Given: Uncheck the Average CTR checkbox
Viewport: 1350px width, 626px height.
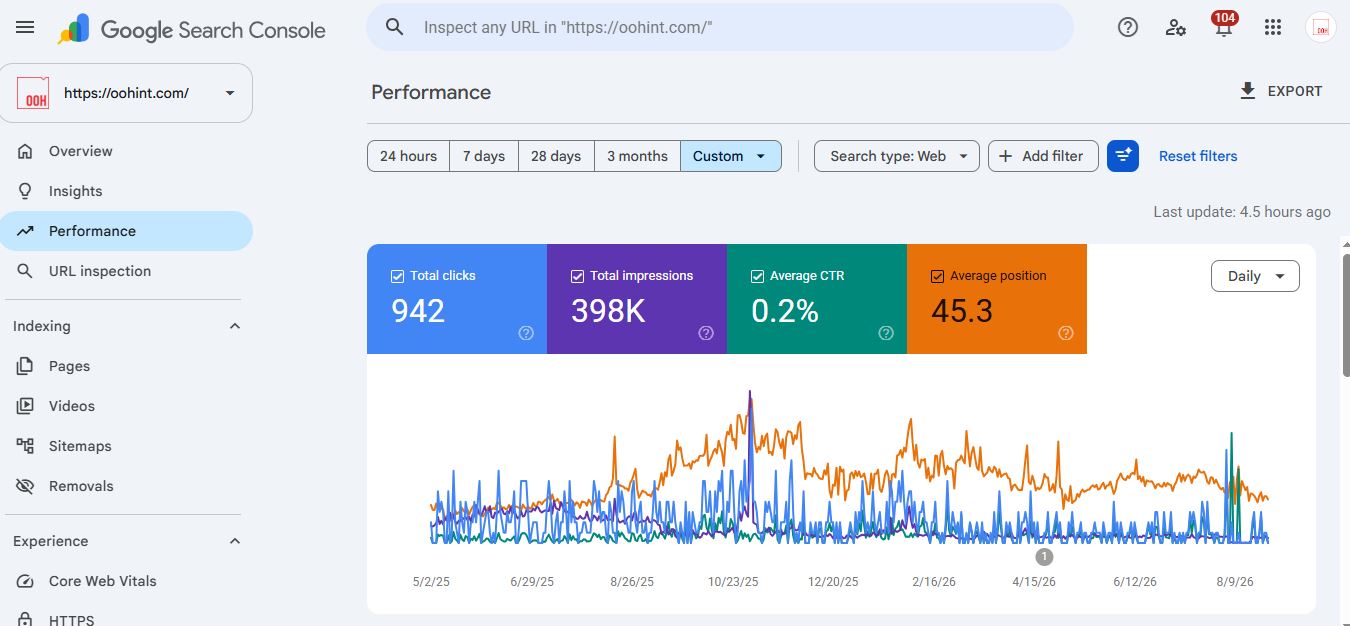Looking at the screenshot, I should (757, 276).
